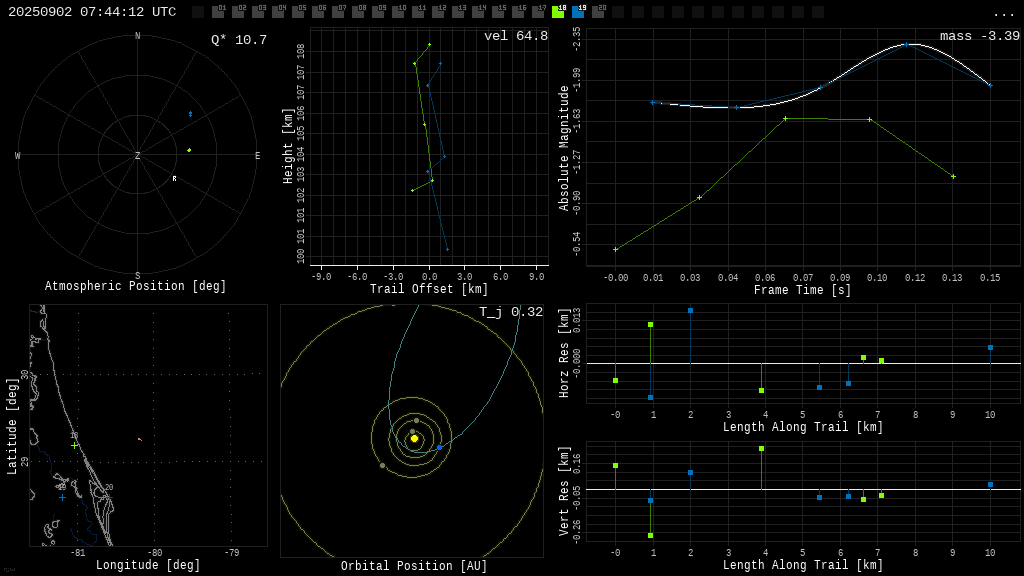Click the gray station 01 box
The width and height of the screenshot is (1024, 576).
coord(219,11)
